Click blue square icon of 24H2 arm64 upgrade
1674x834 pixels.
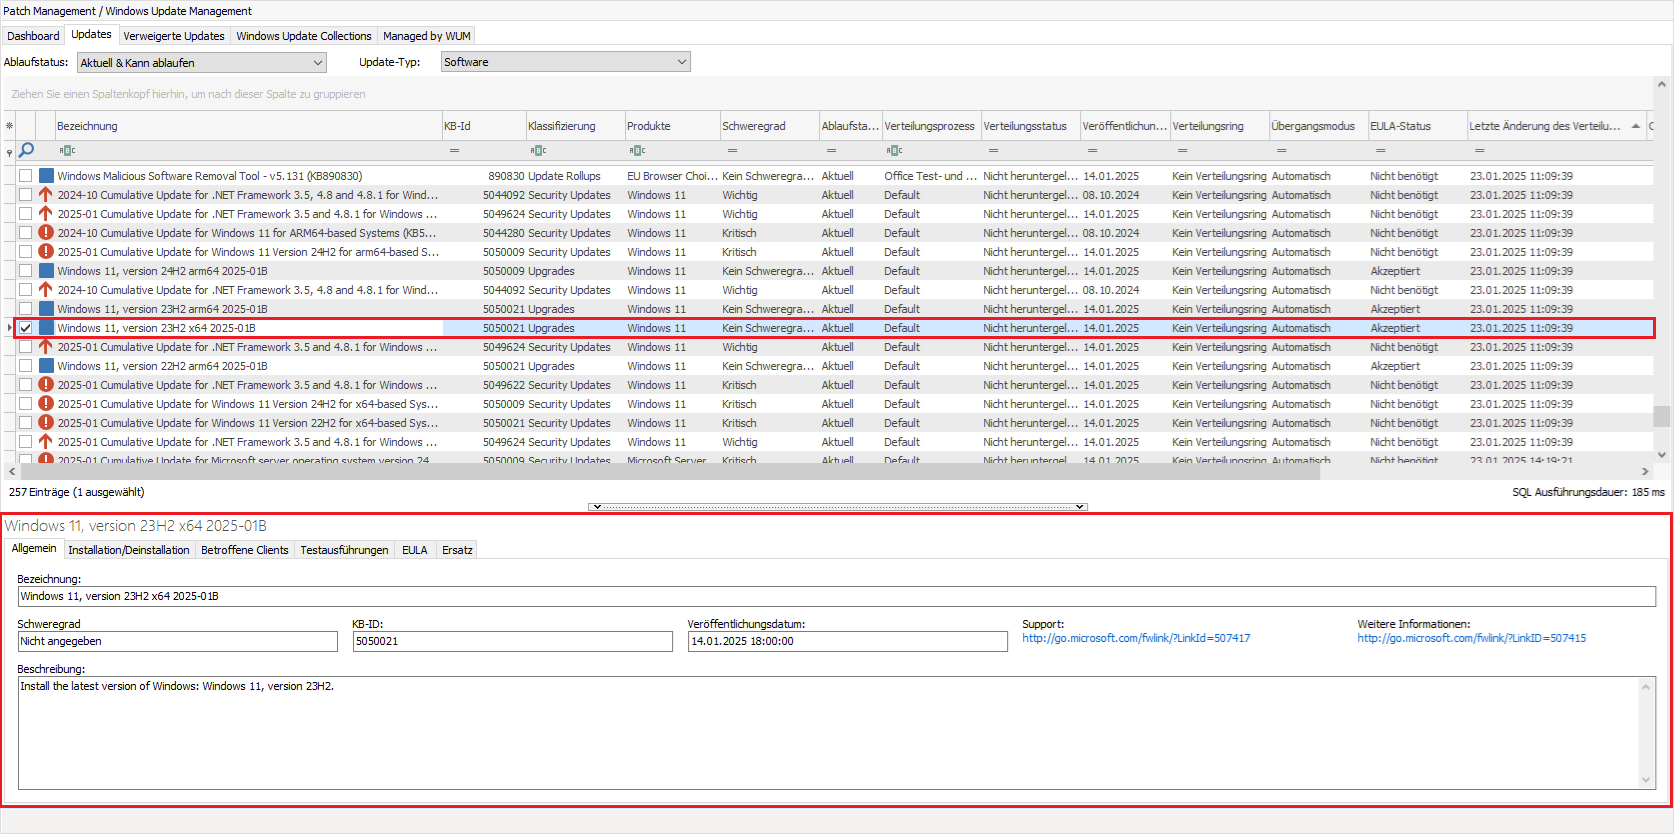(x=46, y=271)
